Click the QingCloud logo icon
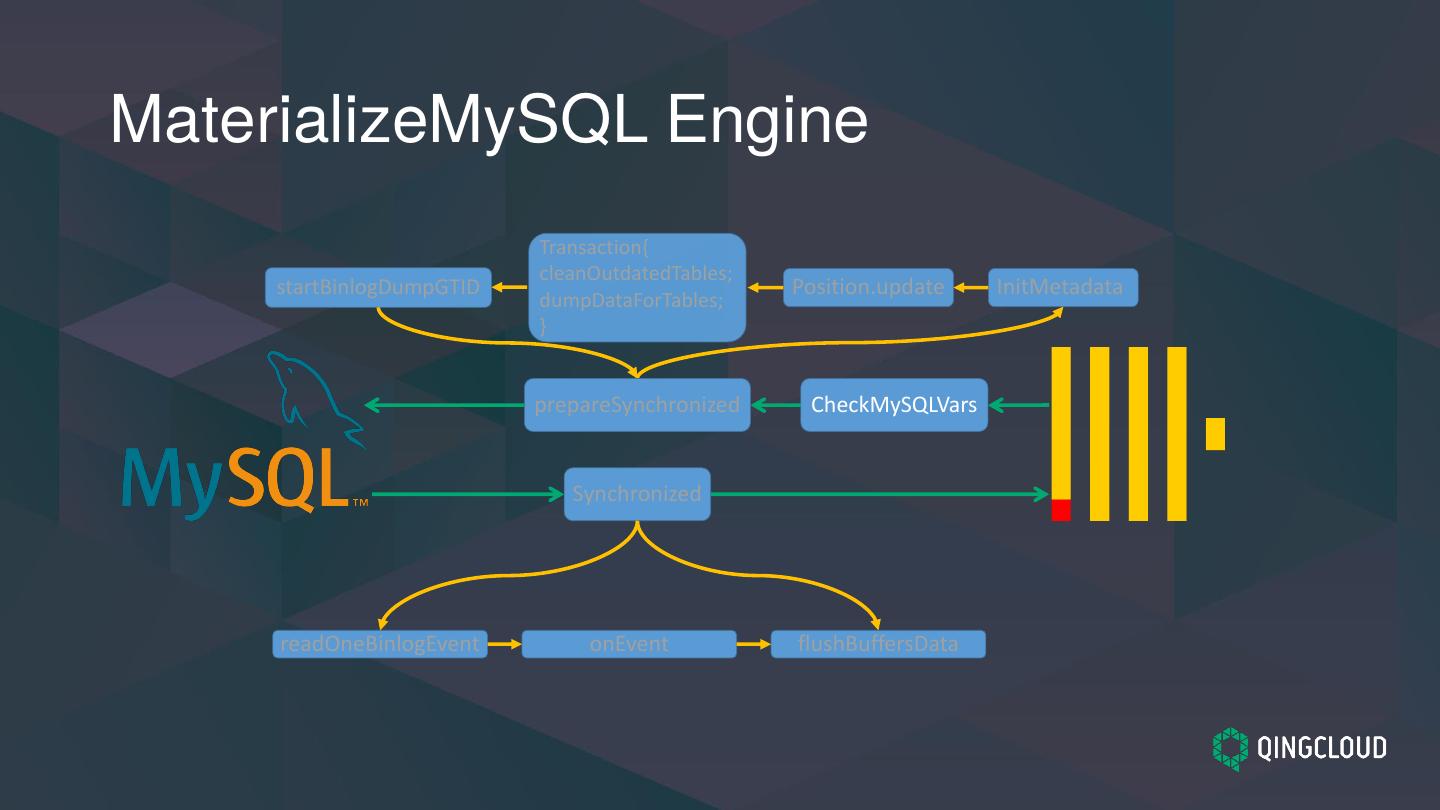This screenshot has width=1440, height=810. (1231, 748)
